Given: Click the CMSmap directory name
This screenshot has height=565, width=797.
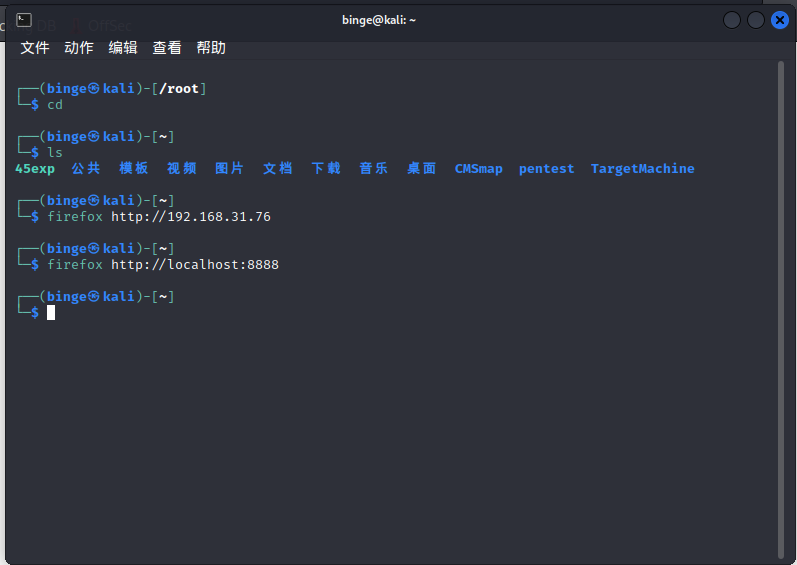Looking at the screenshot, I should [x=478, y=169].
